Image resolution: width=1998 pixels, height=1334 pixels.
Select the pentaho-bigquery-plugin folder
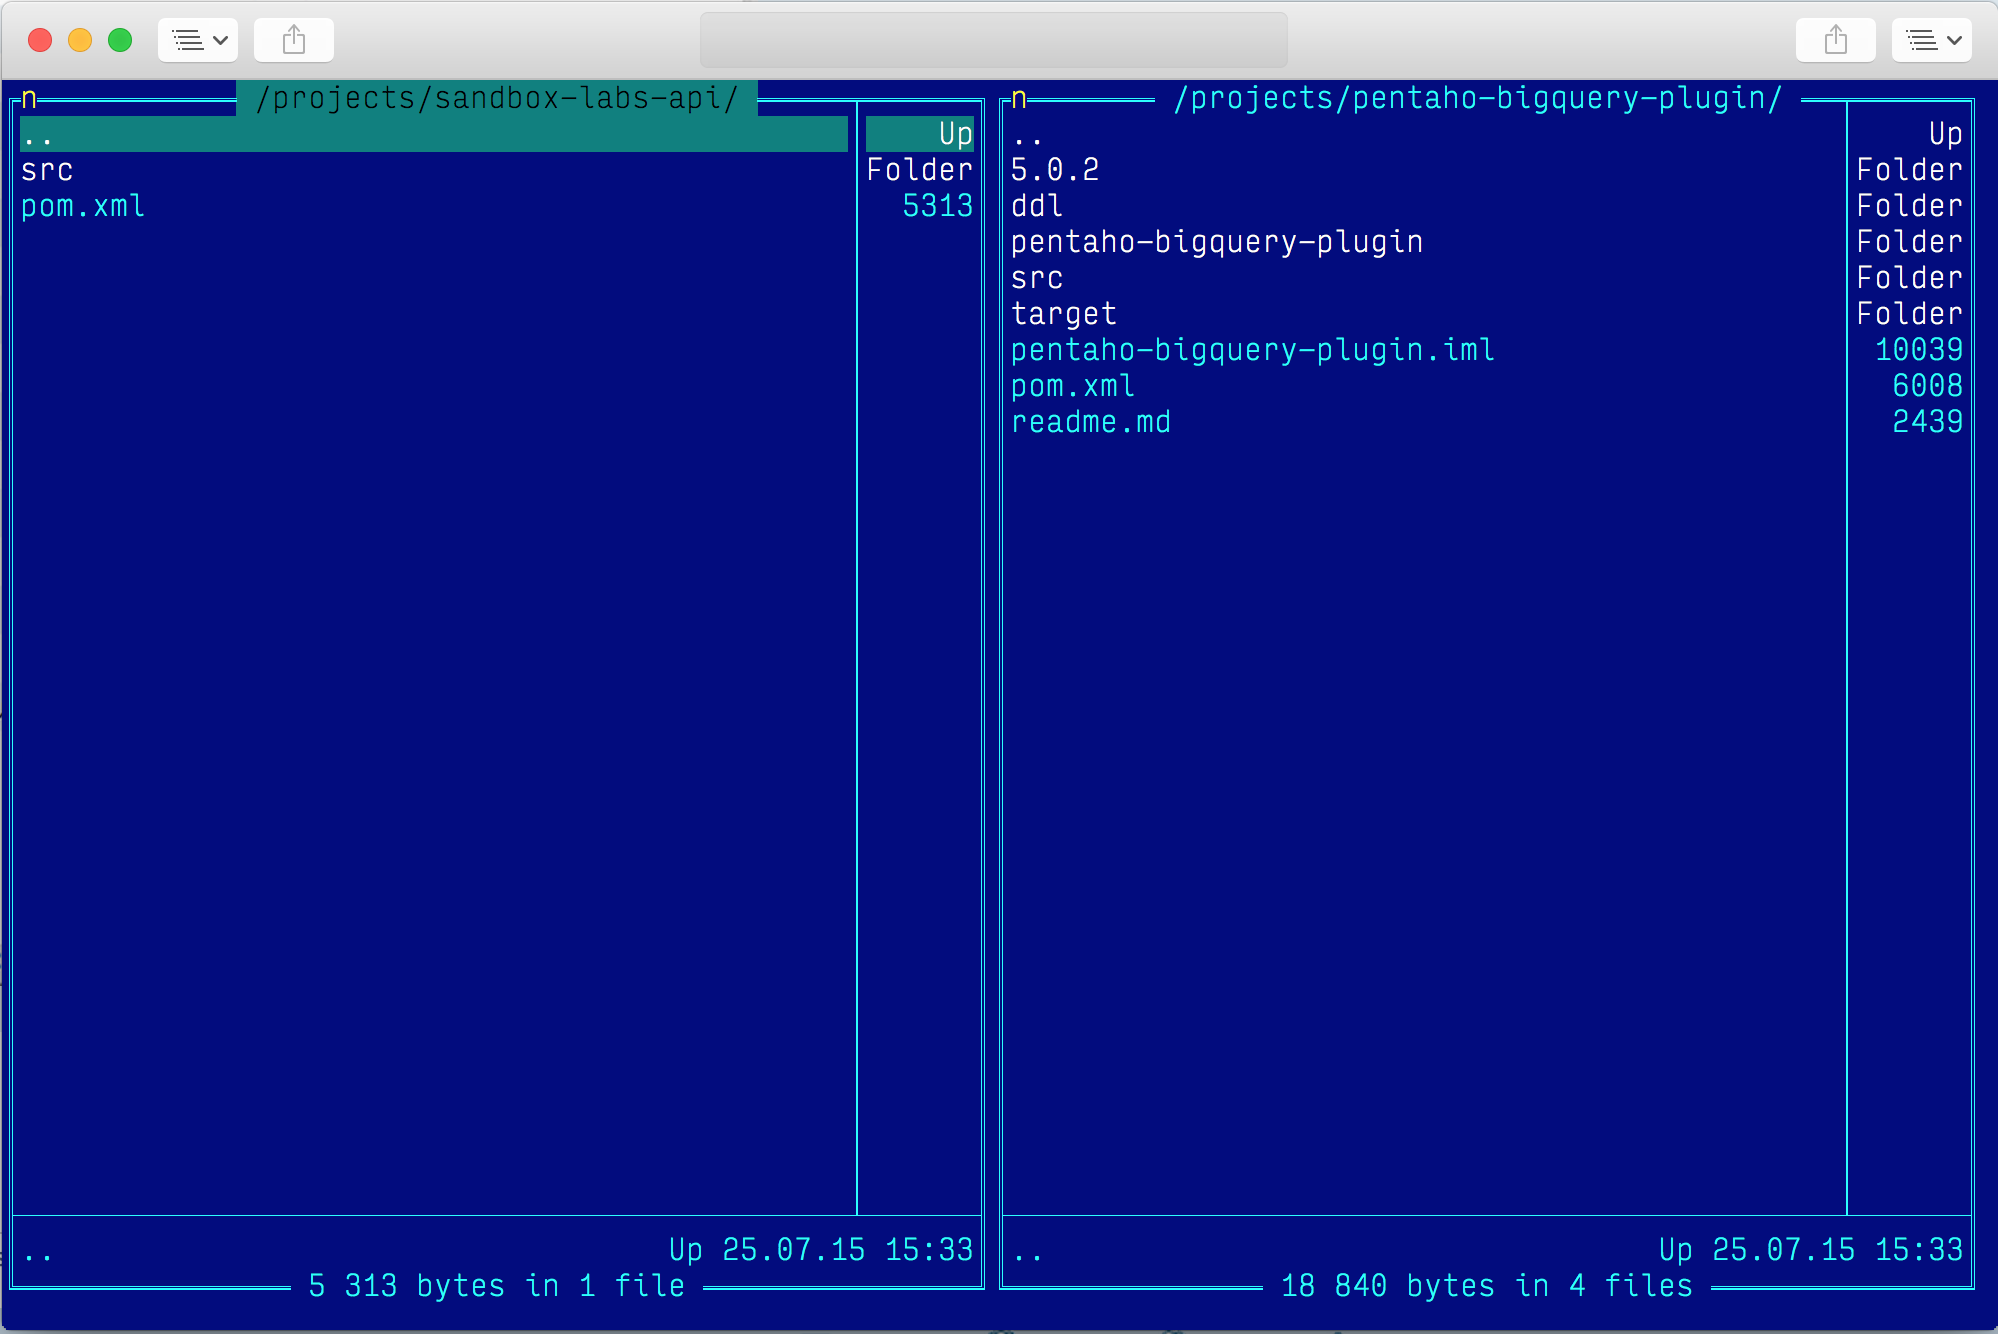click(1217, 242)
